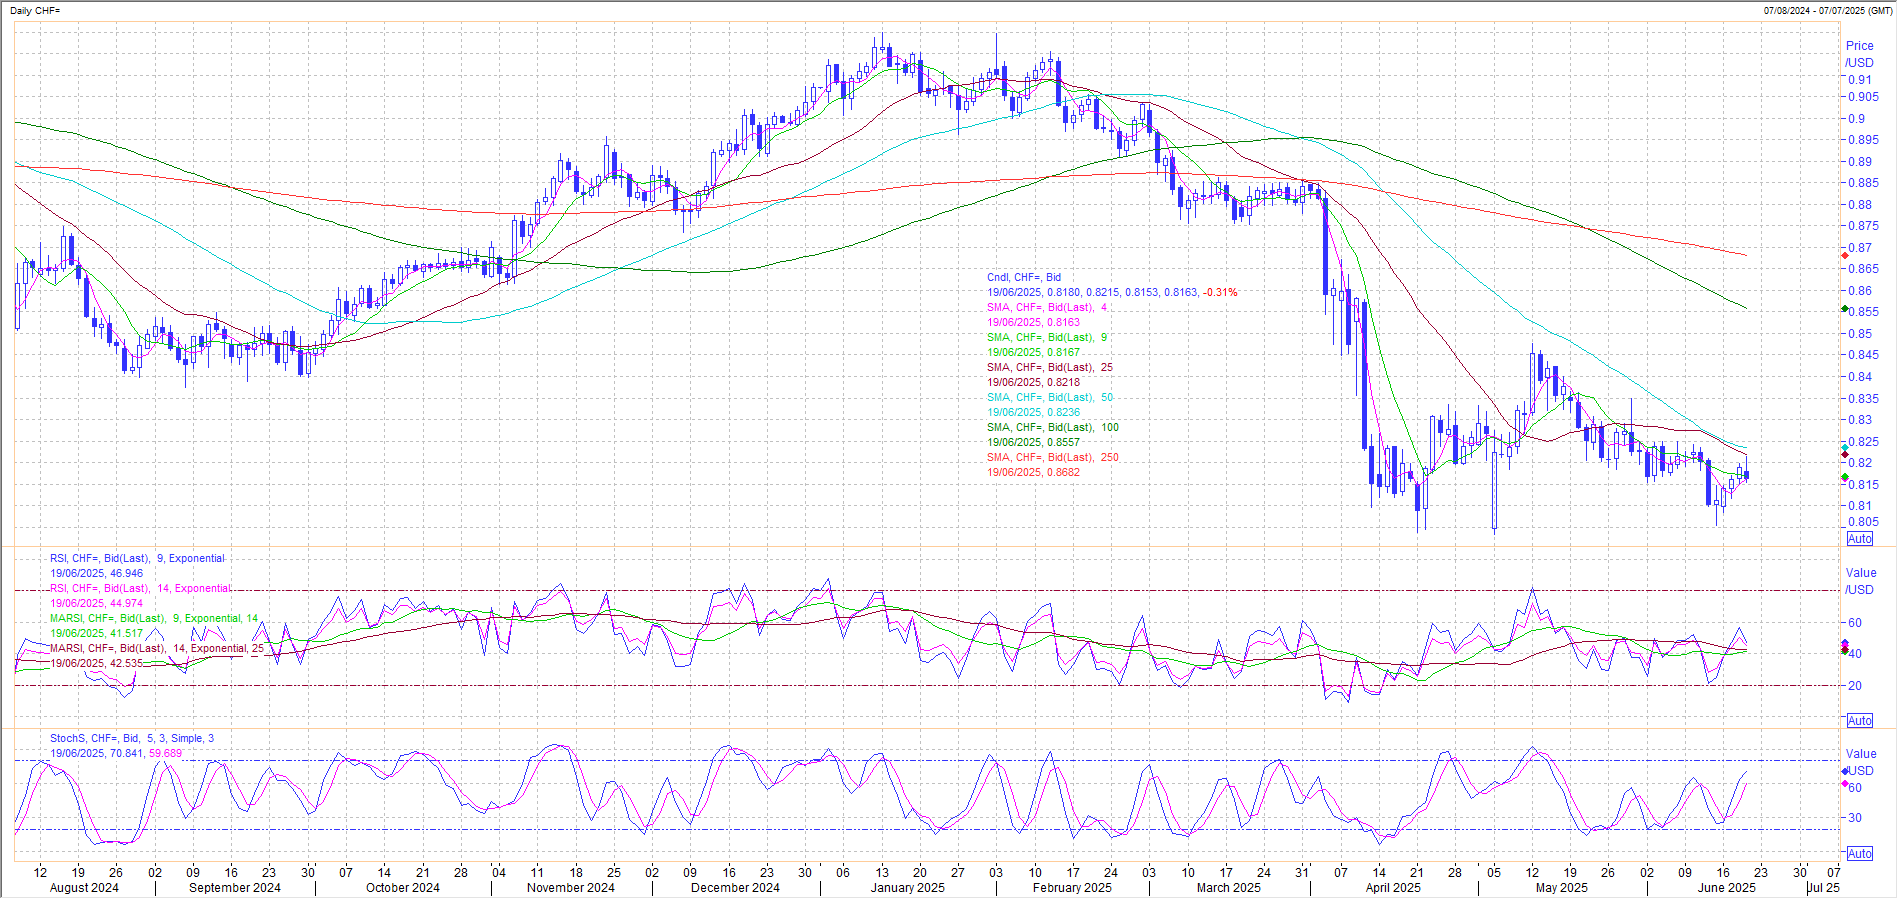Click the 'January 2025' label on time axis
This screenshot has width=1898, height=899.
coord(907,888)
